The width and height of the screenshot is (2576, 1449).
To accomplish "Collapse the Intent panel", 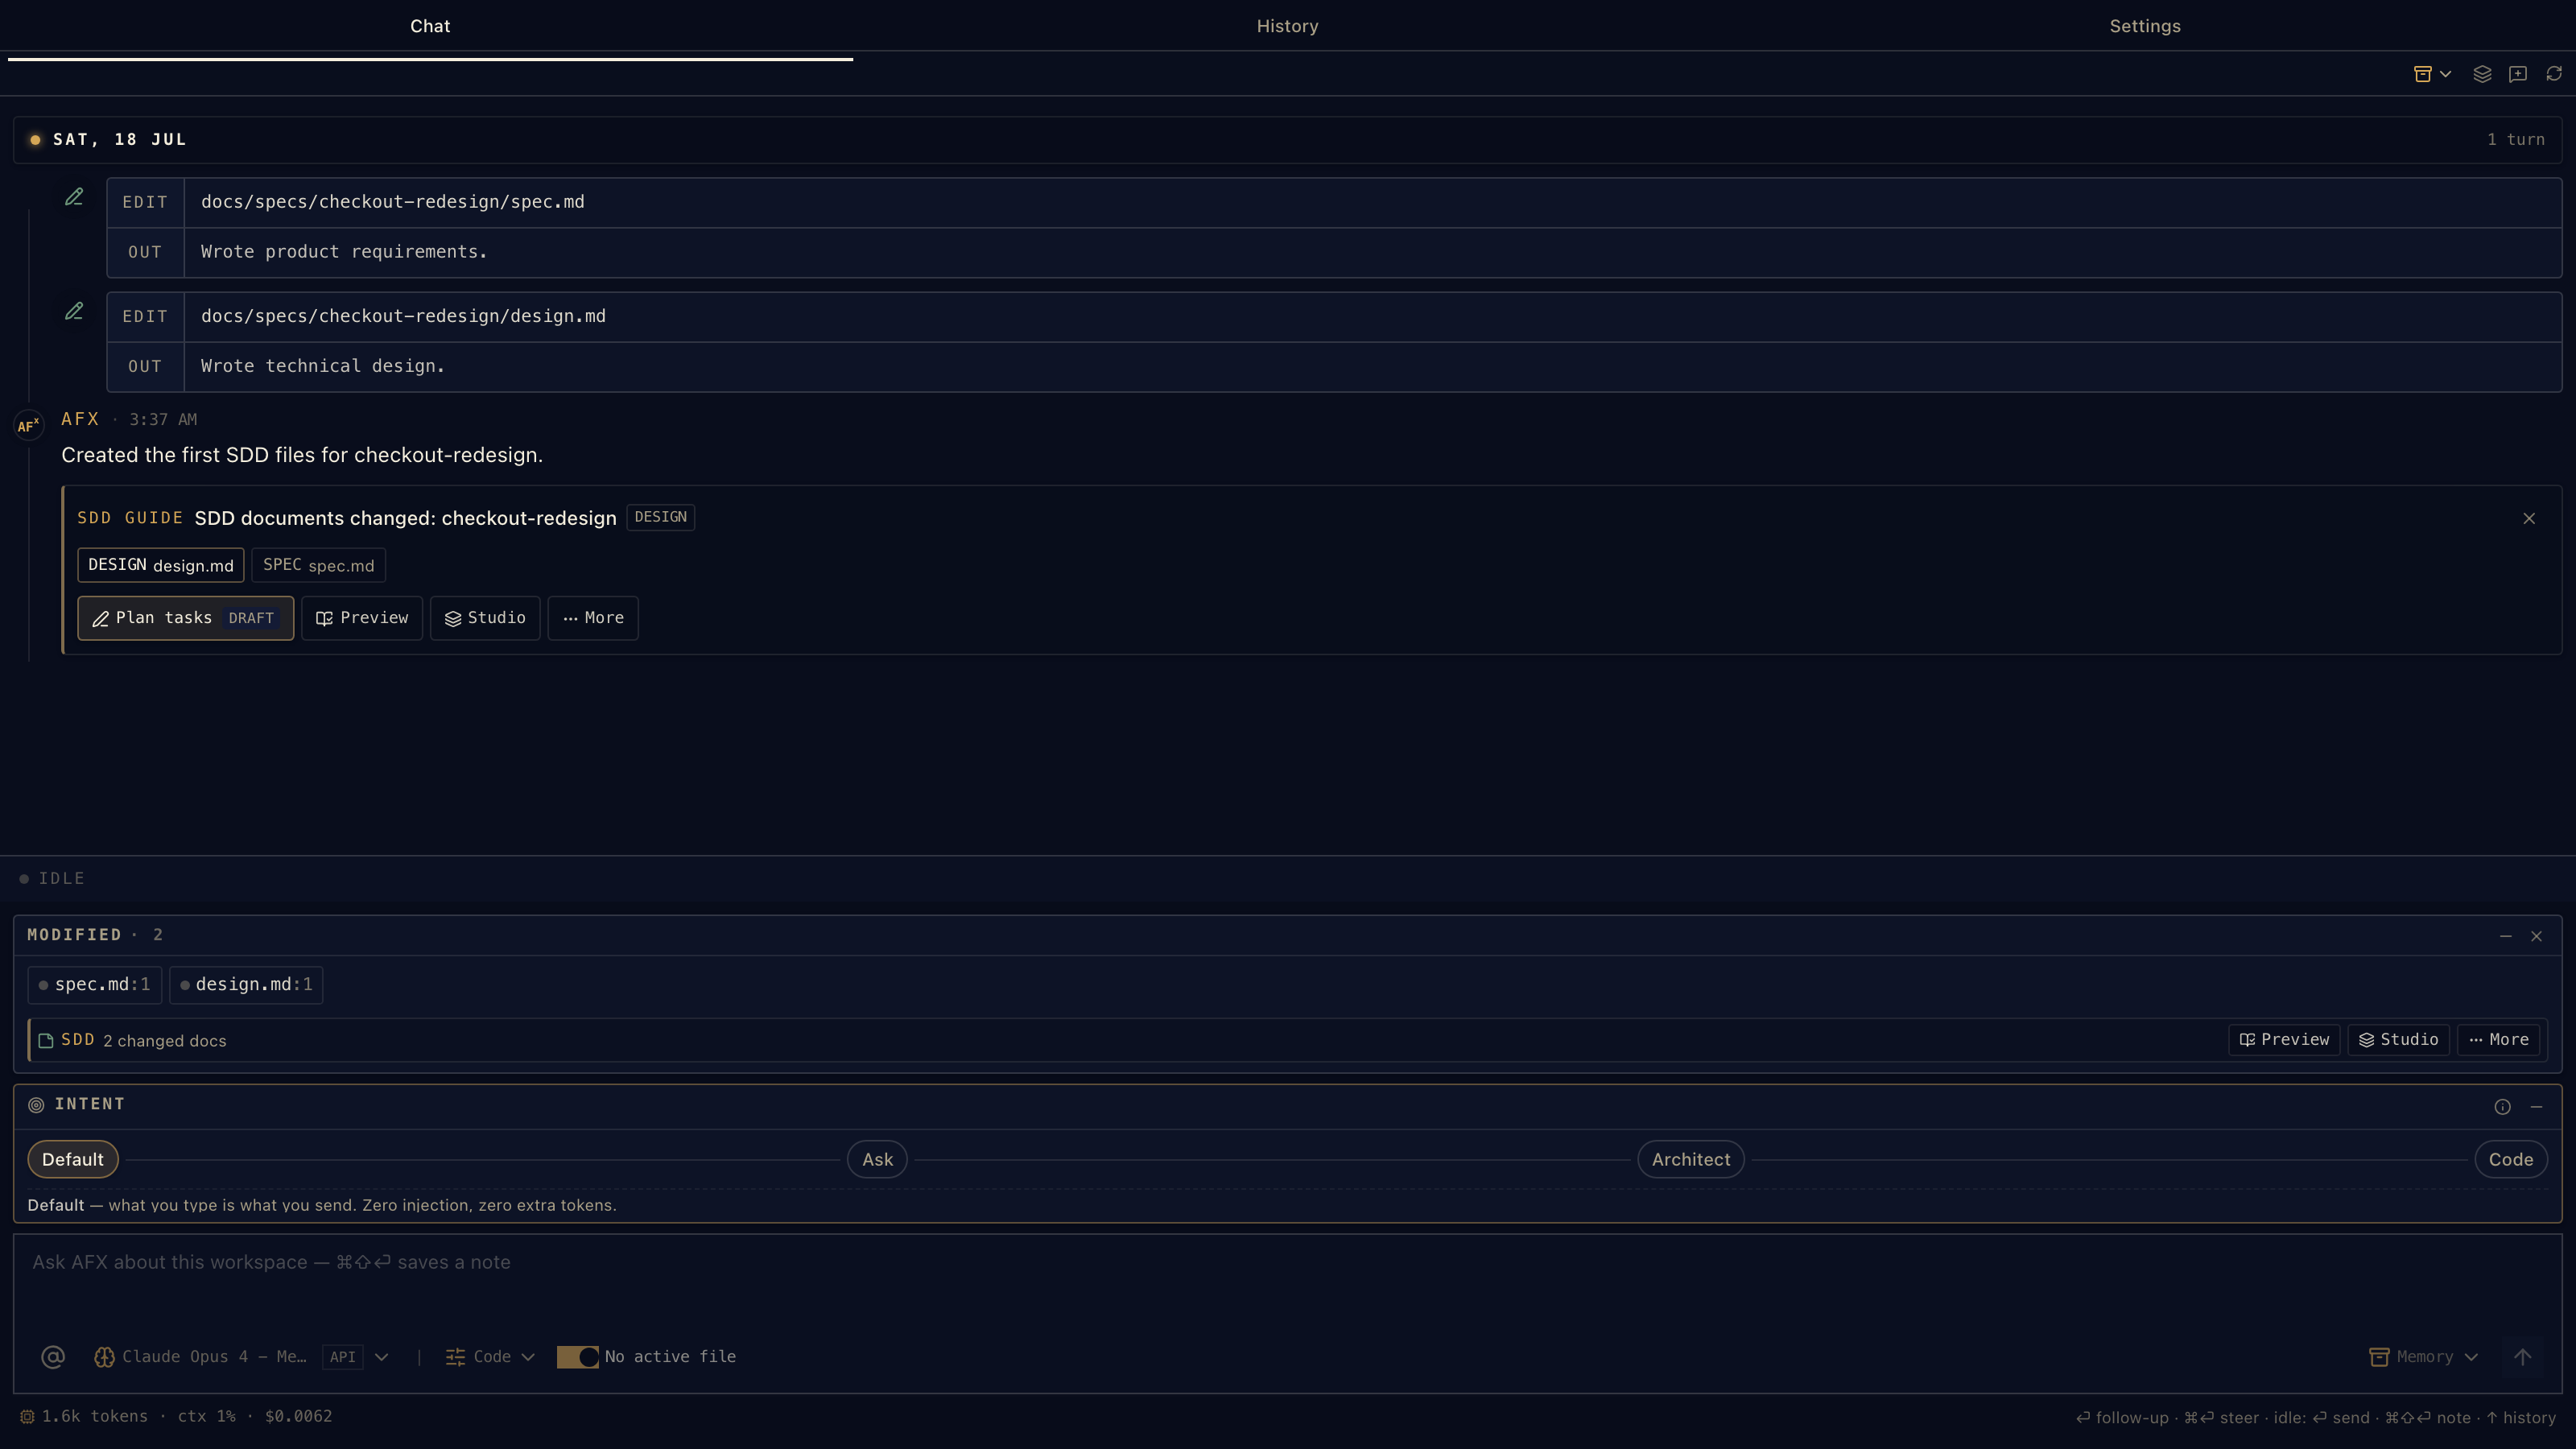I will pyautogui.click(x=2536, y=1107).
